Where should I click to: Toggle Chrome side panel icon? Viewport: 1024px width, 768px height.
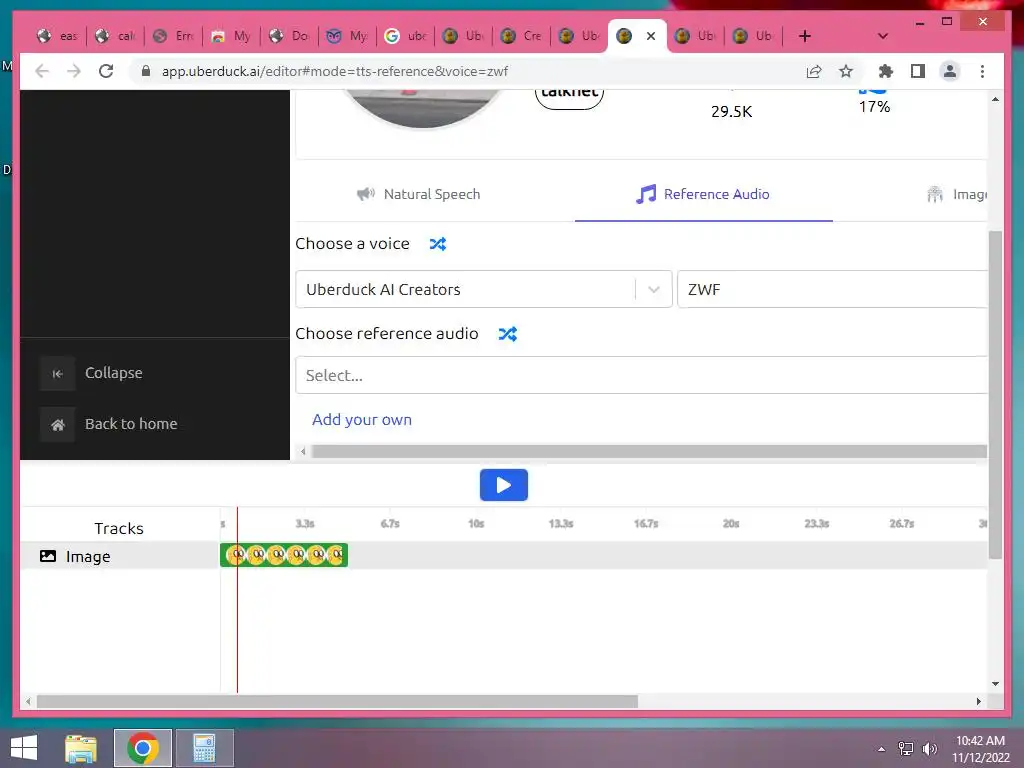[x=918, y=71]
